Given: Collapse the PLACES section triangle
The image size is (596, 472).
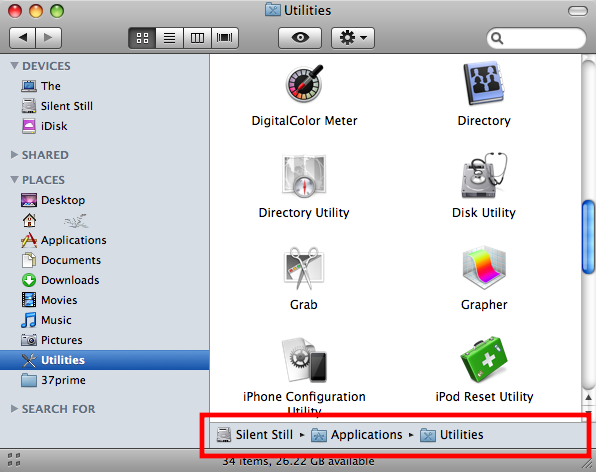Looking at the screenshot, I should [x=14, y=179].
